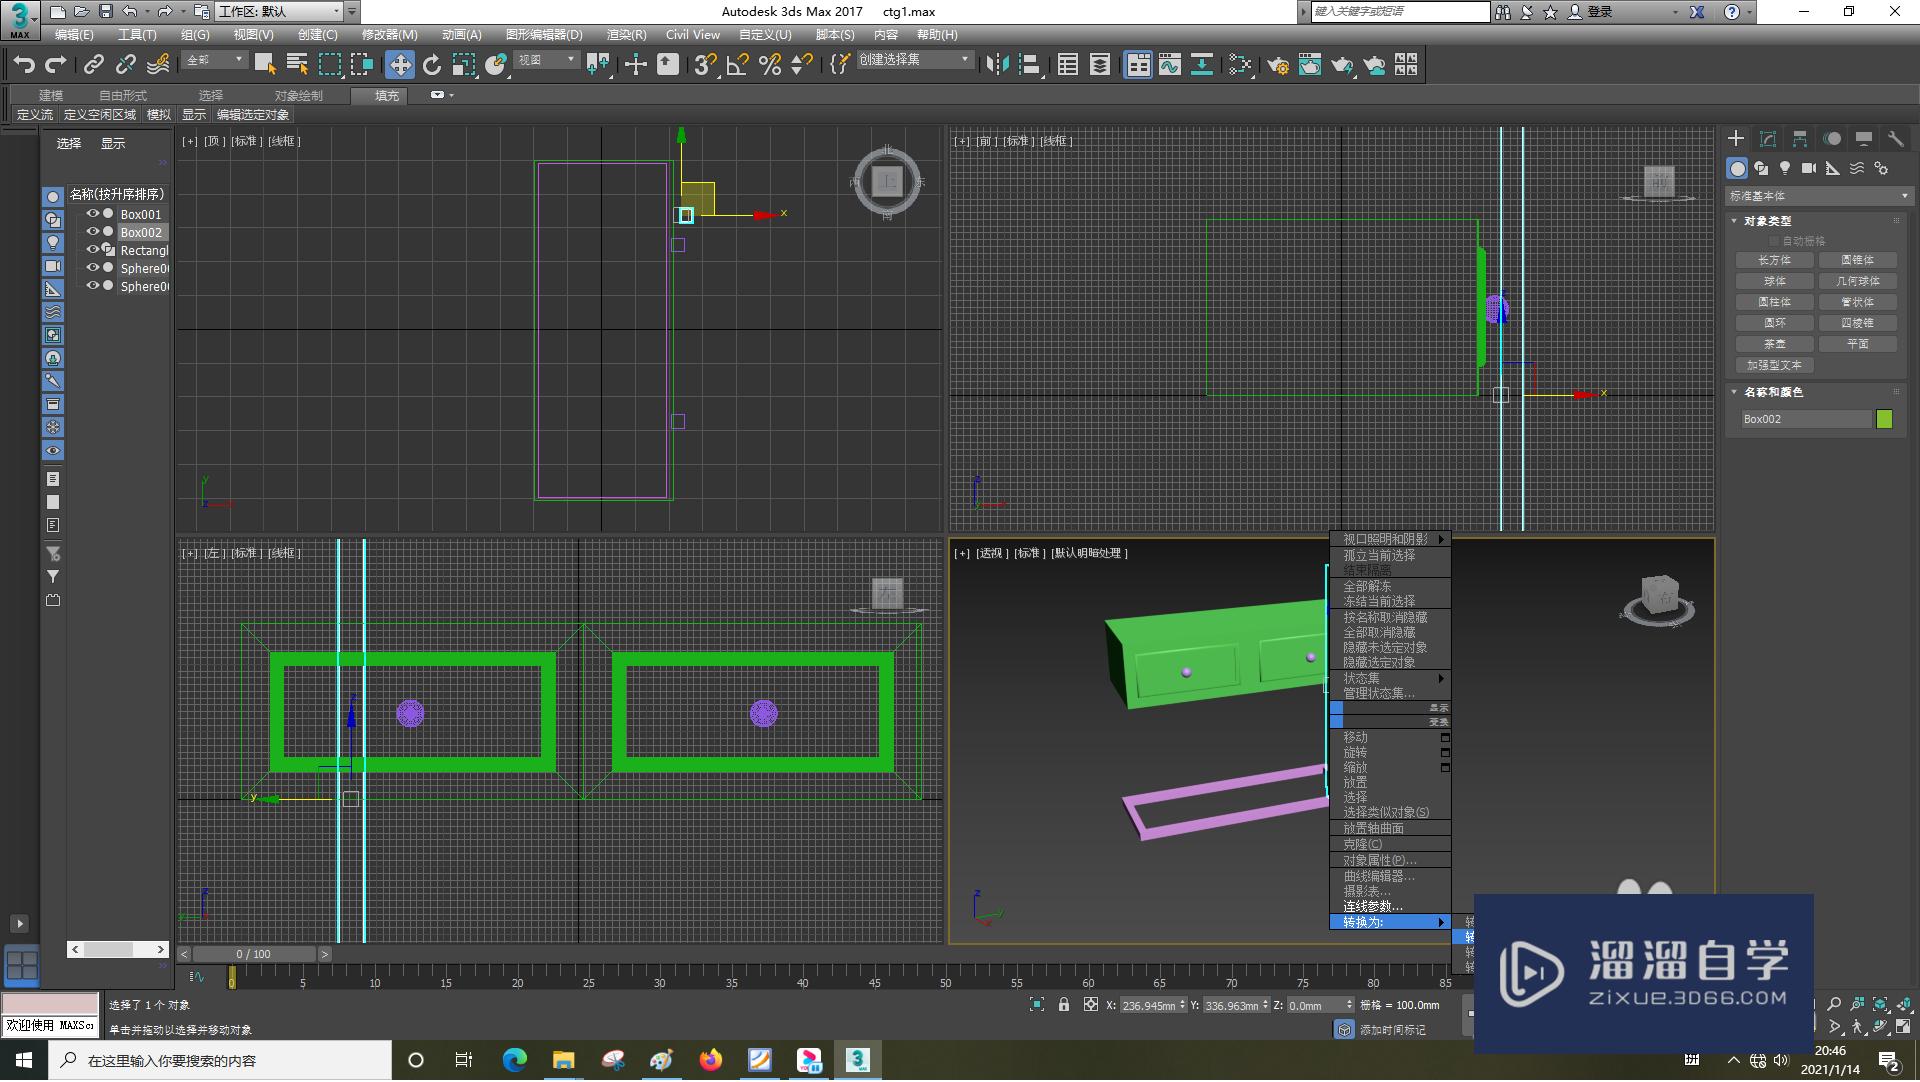Choose the Rectangular Selection Region tool
Viewport: 1920px width, 1082px height.
pos(329,65)
